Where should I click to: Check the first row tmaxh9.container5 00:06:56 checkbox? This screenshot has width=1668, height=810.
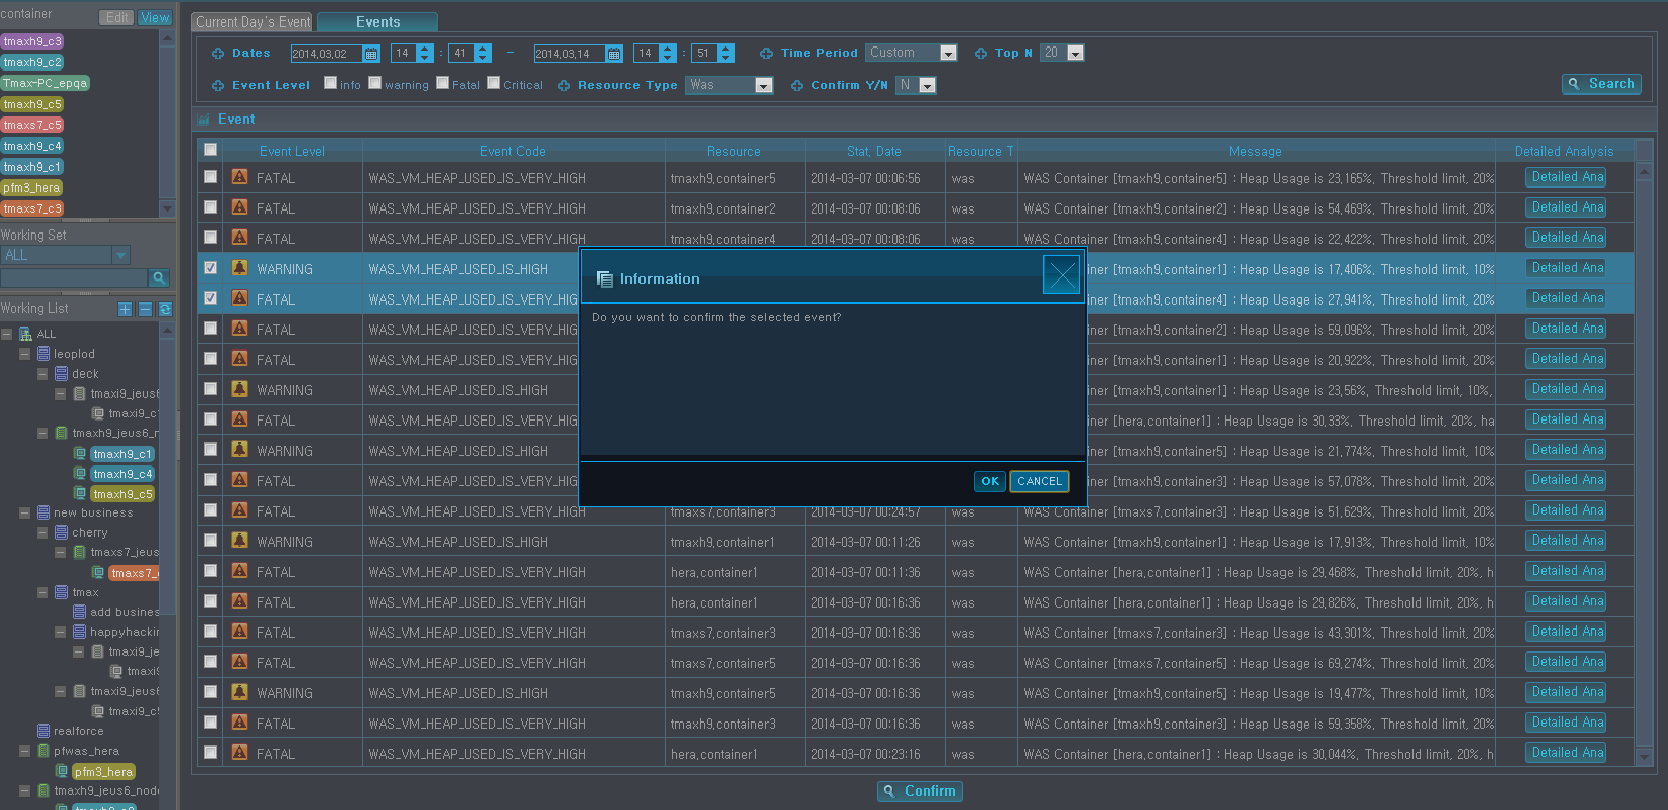tap(210, 177)
